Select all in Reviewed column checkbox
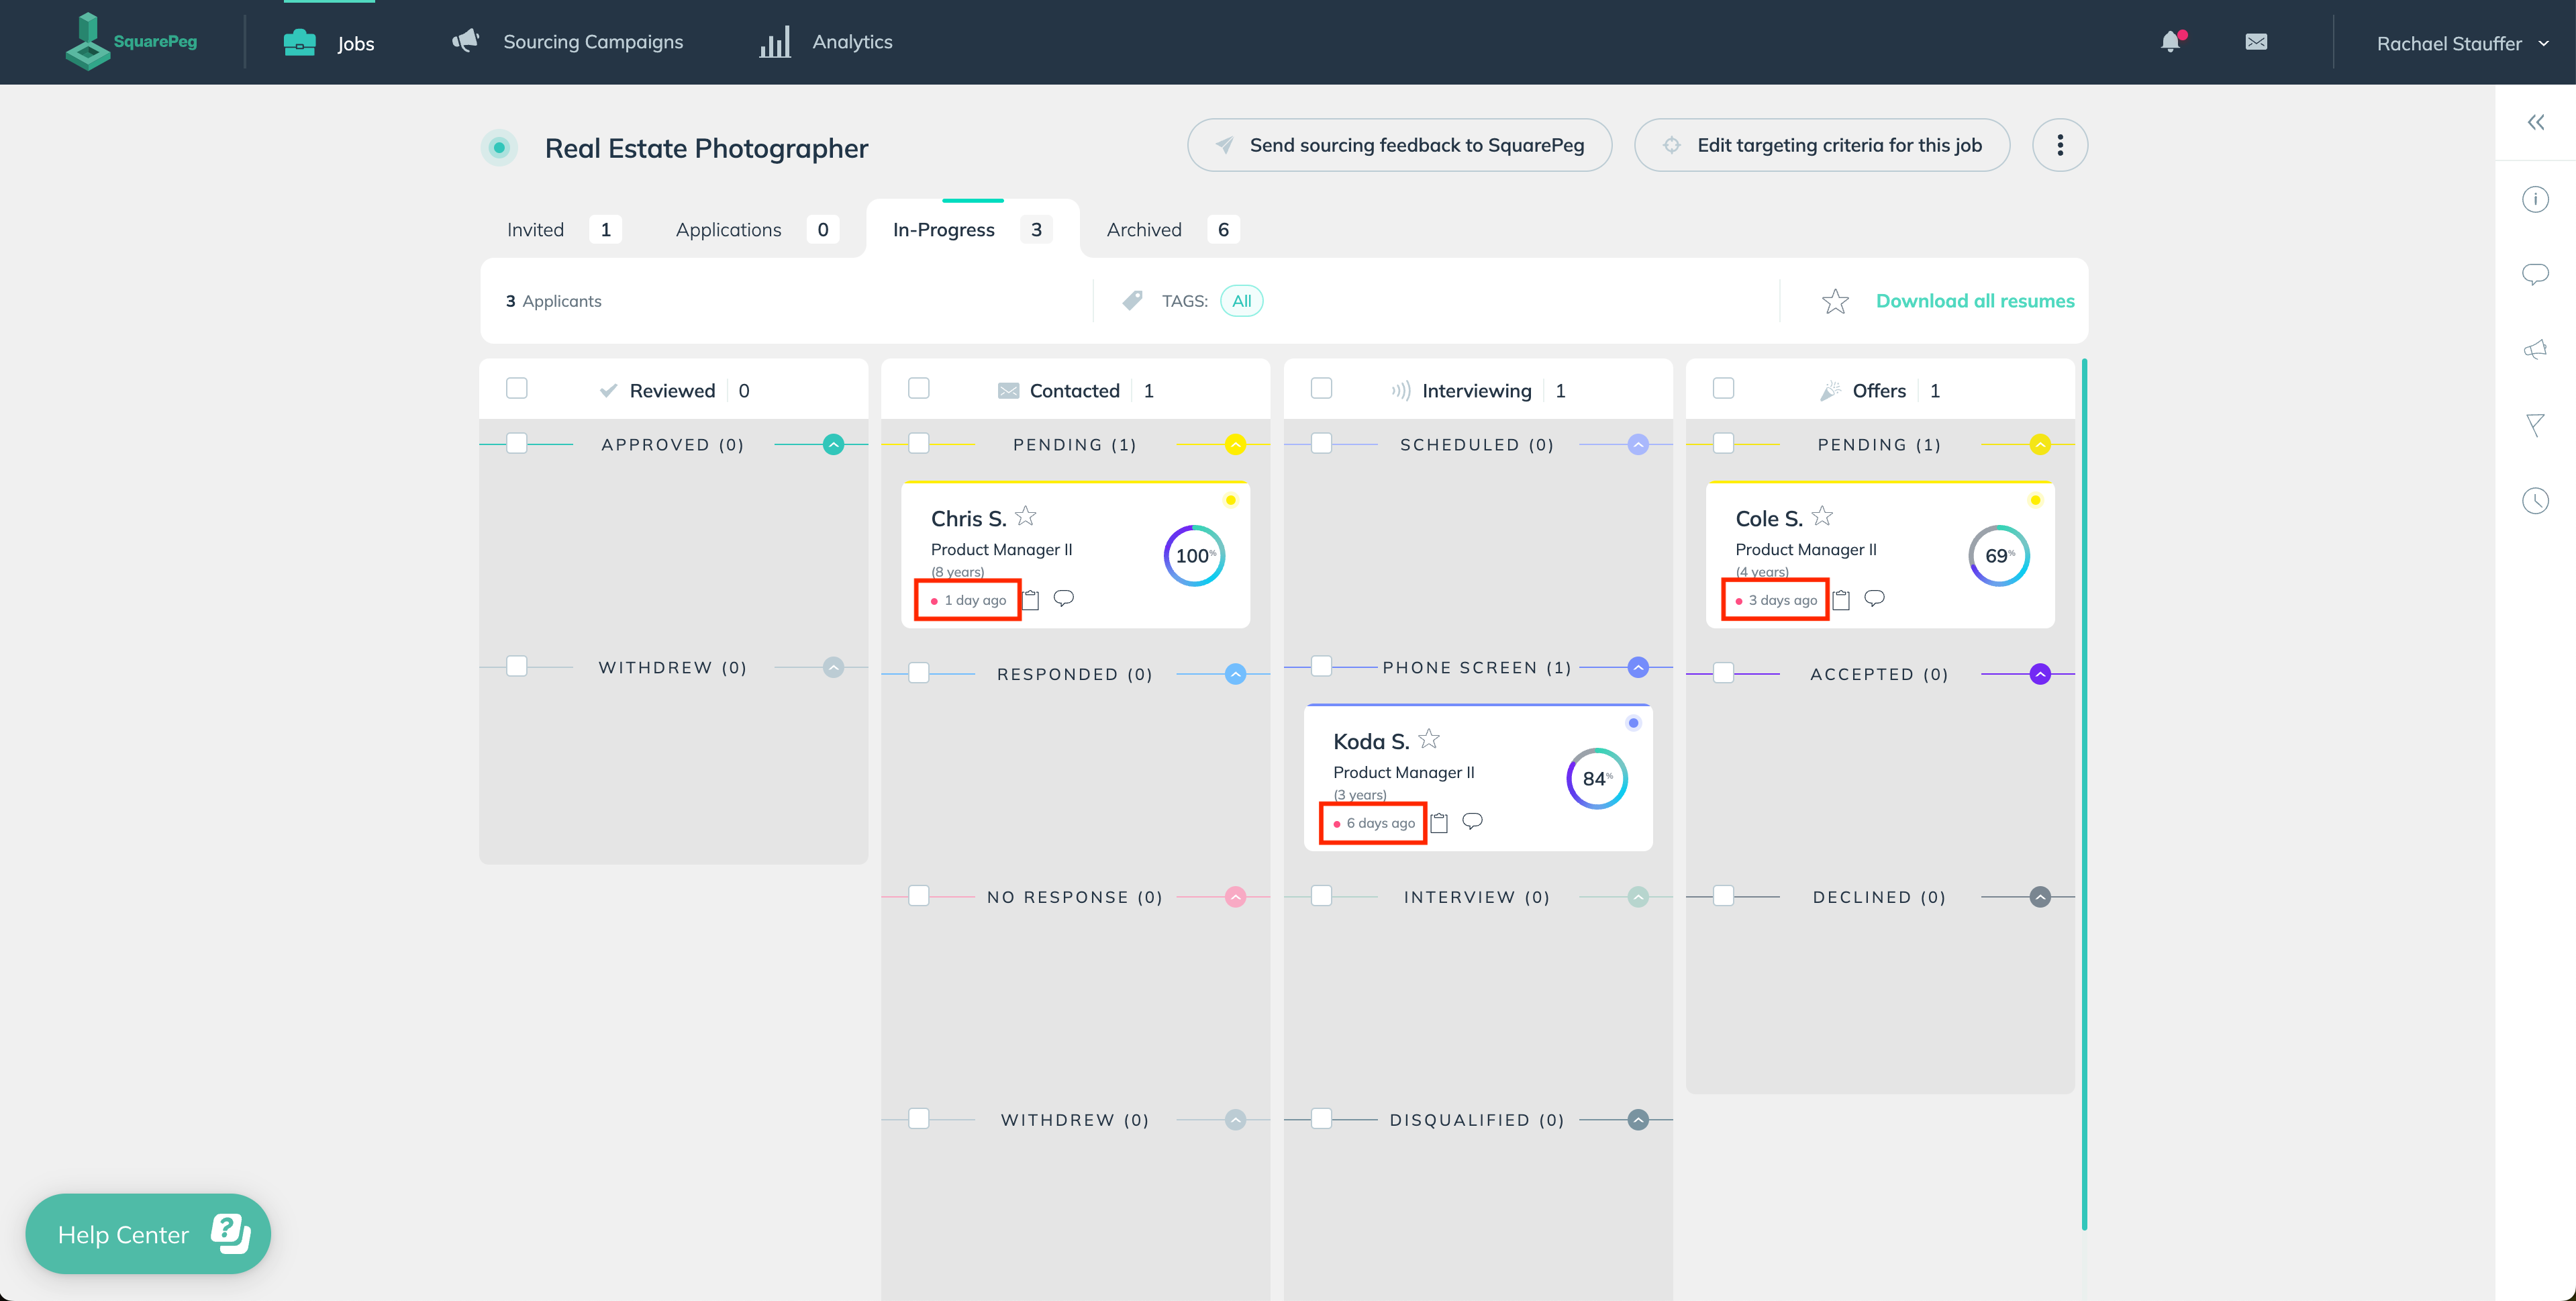Viewport: 2576px width, 1301px height. click(517, 388)
